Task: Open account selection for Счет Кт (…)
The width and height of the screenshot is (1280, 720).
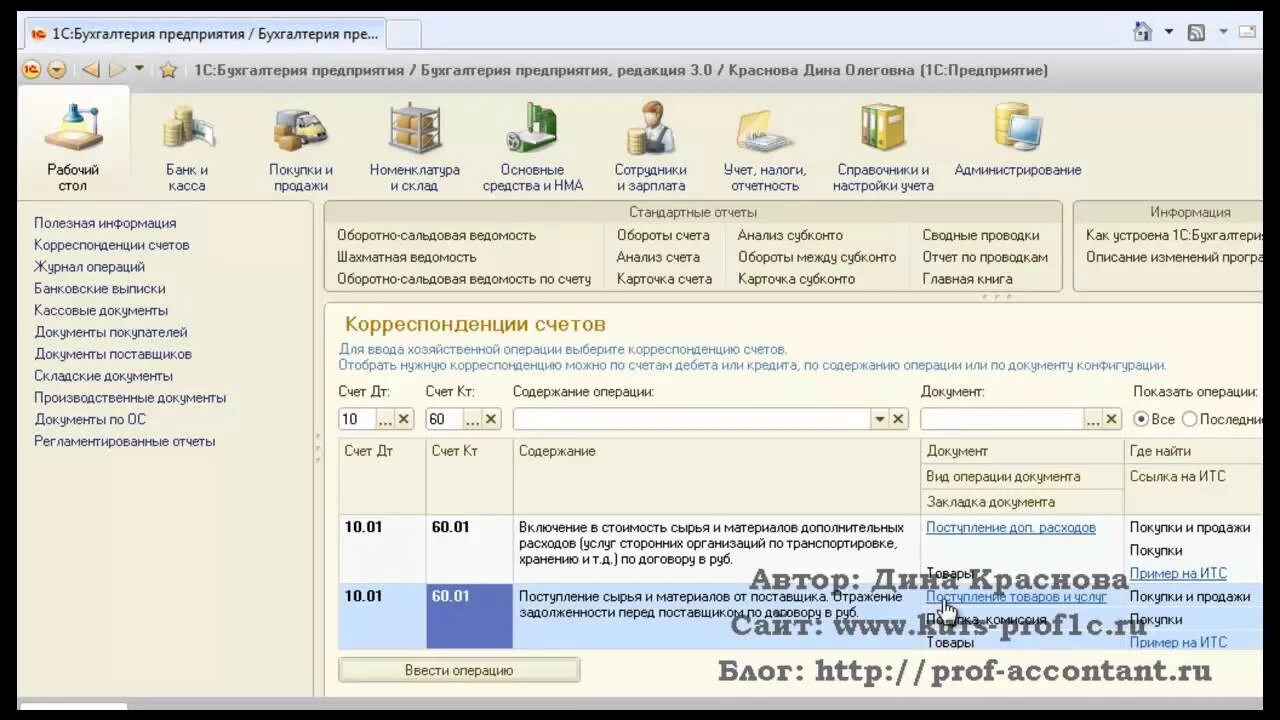Action: [x=474, y=419]
